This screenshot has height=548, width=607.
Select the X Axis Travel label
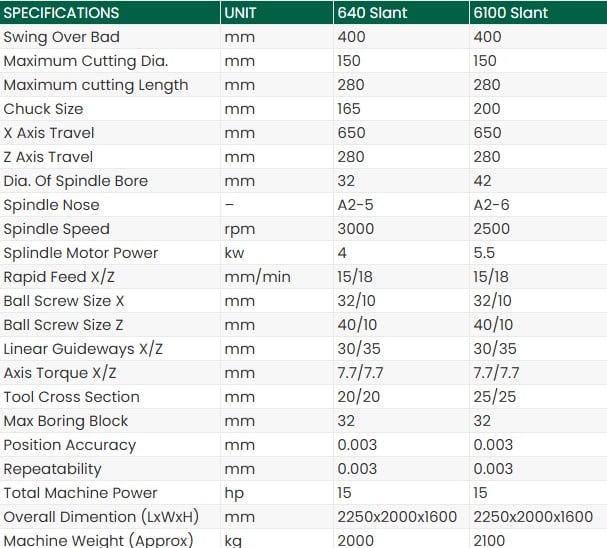[49, 133]
